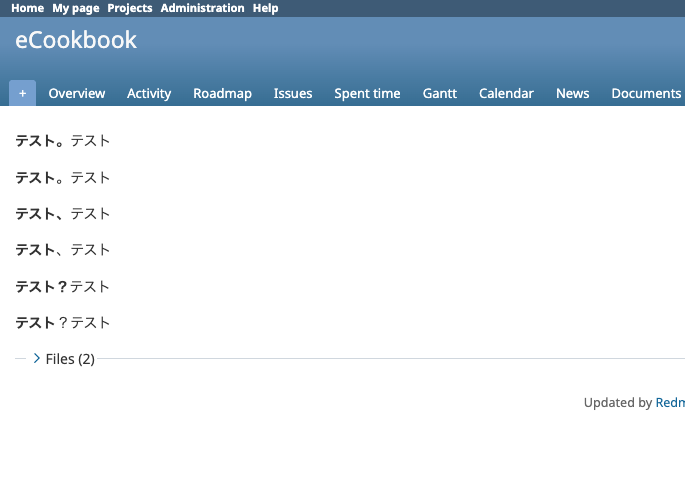View the Spent time tab
Screen dimensions: 685x503
pos(367,93)
